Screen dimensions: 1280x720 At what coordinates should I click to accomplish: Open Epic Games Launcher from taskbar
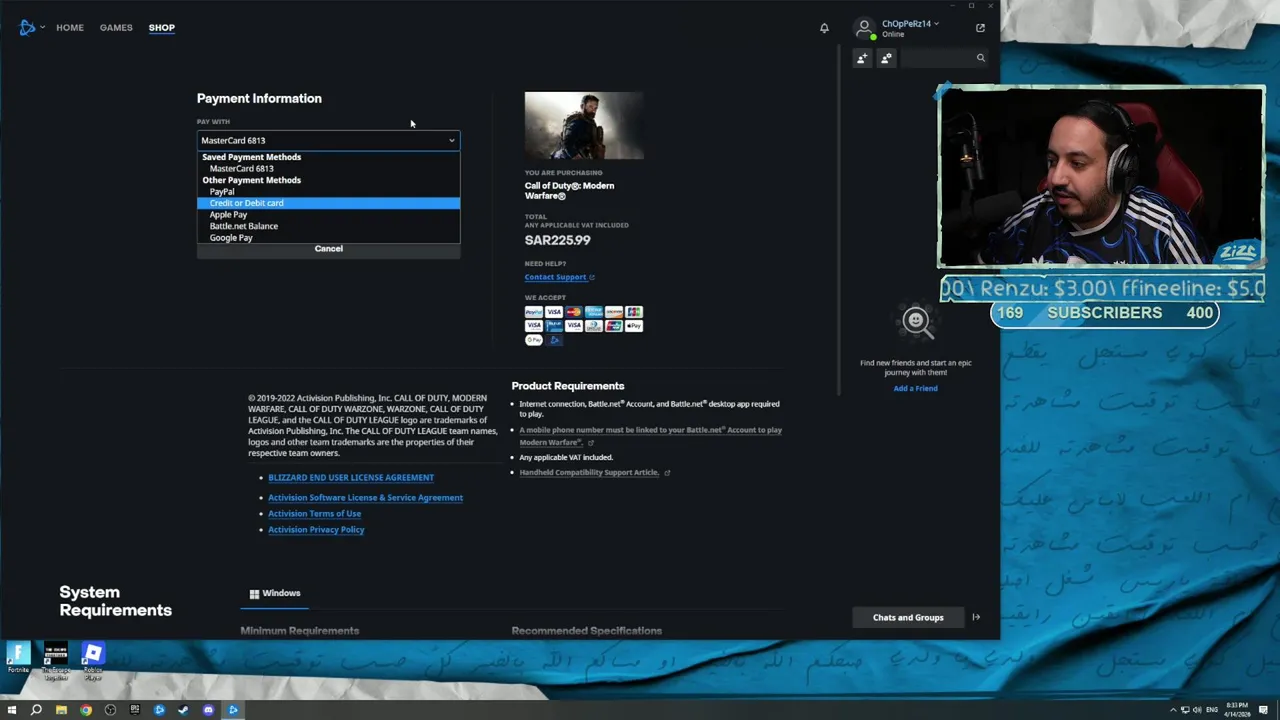tap(135, 710)
